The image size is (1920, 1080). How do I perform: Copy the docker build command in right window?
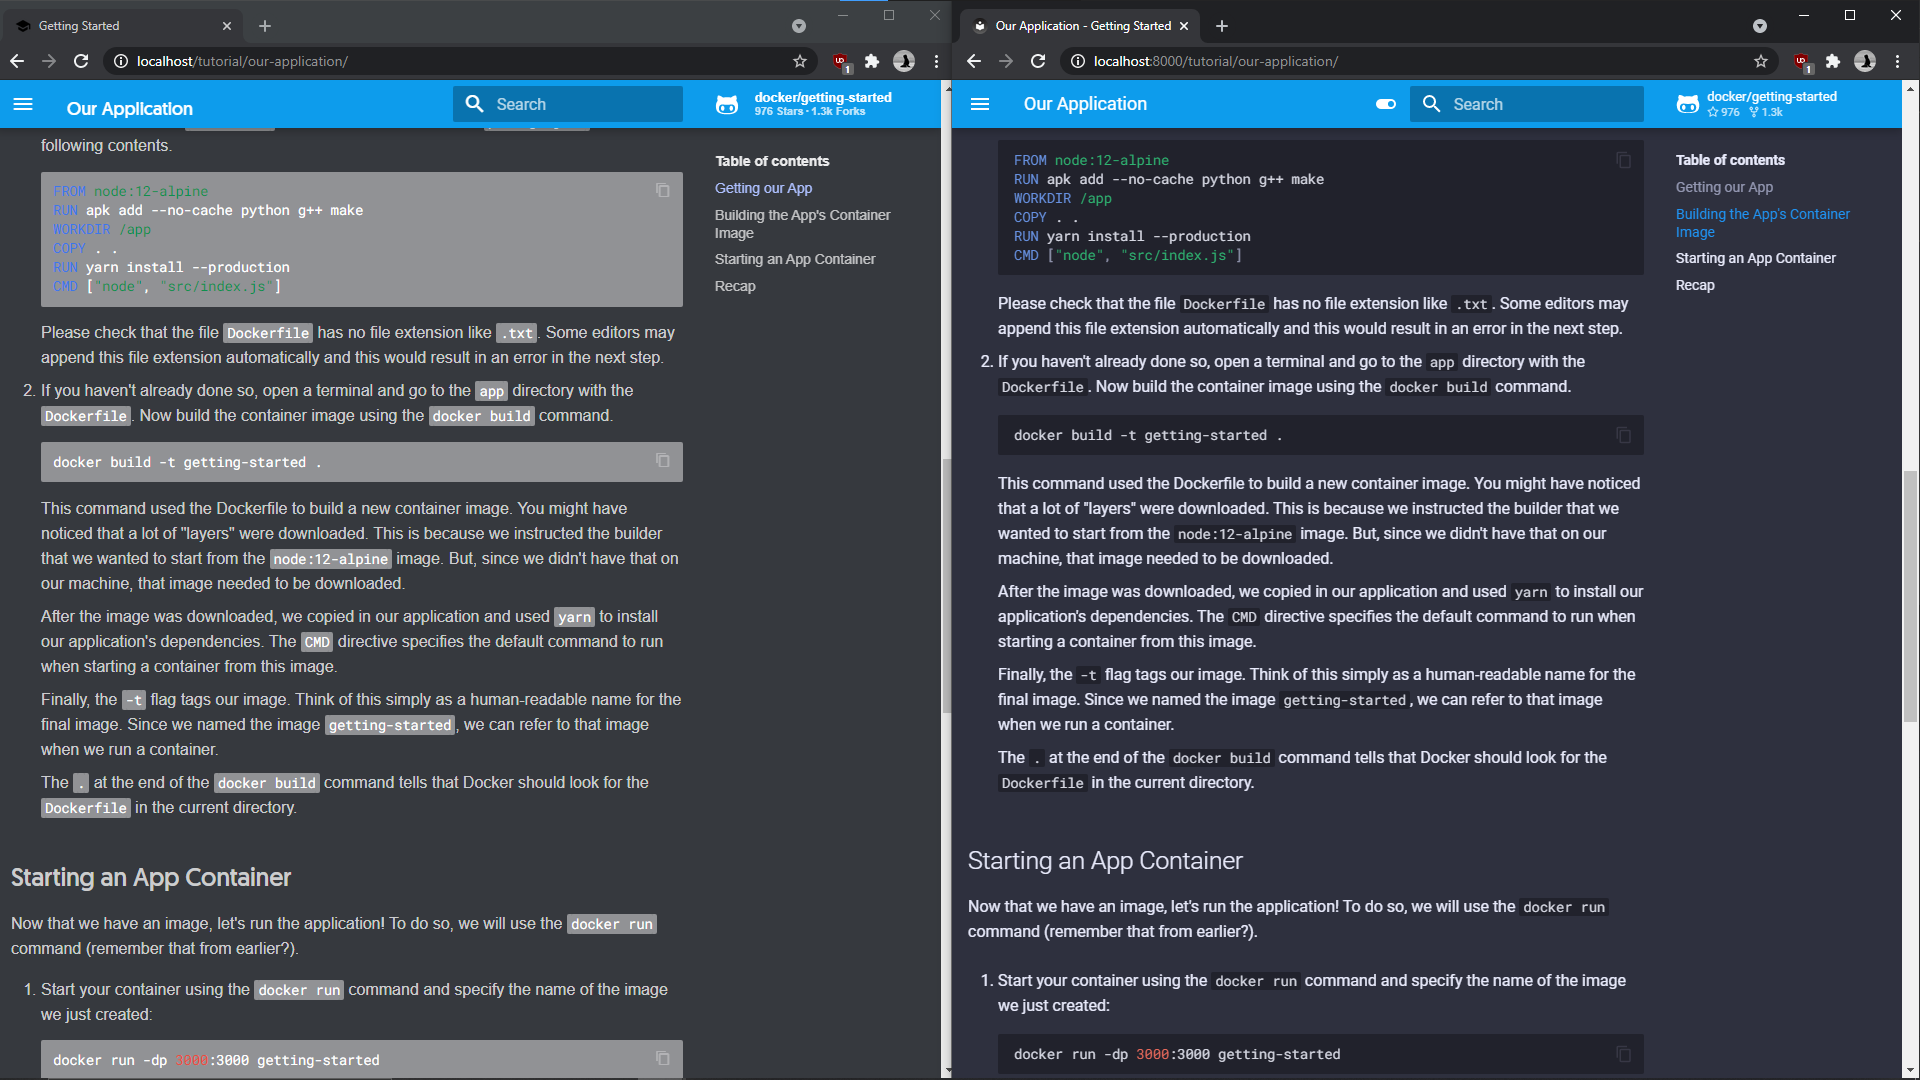[x=1623, y=435]
